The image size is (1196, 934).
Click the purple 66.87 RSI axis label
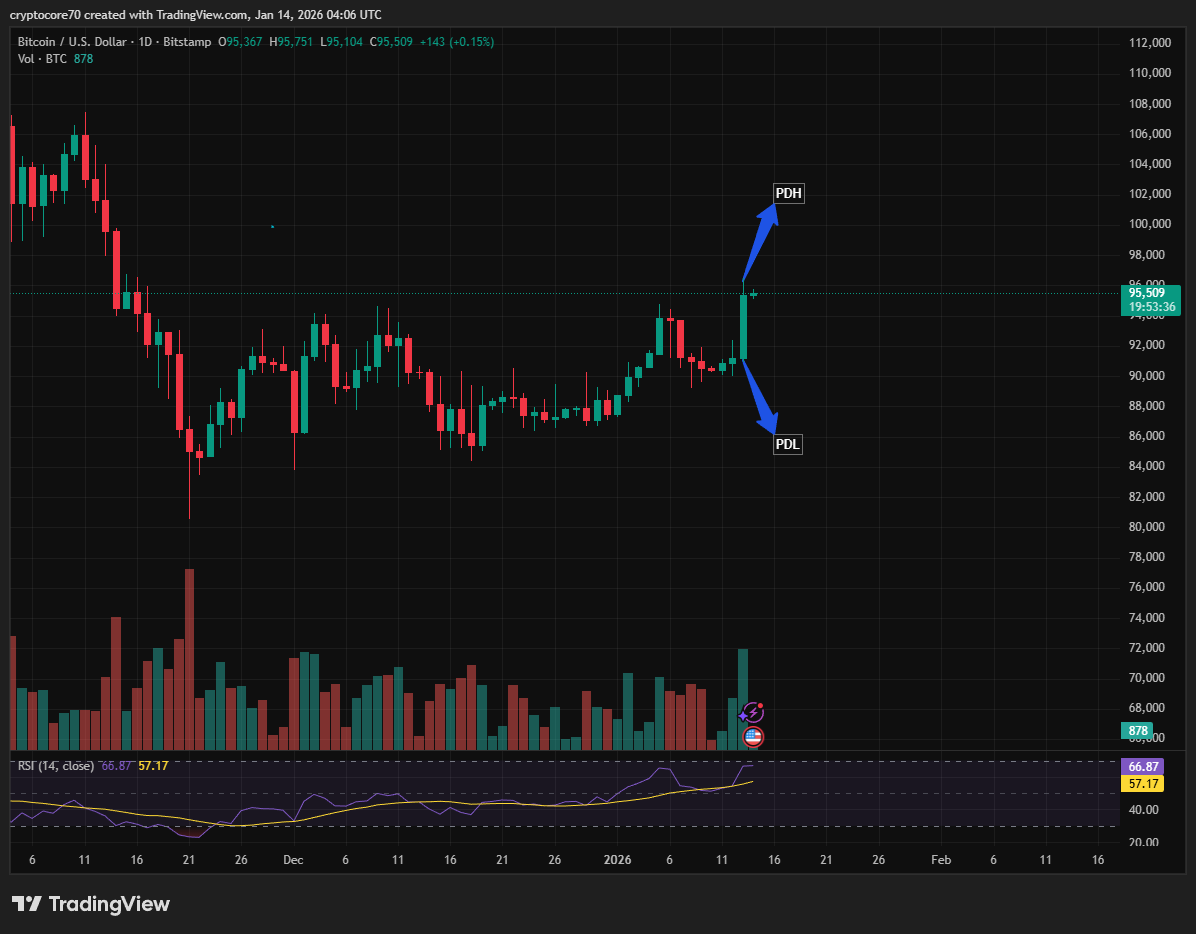pos(1143,767)
